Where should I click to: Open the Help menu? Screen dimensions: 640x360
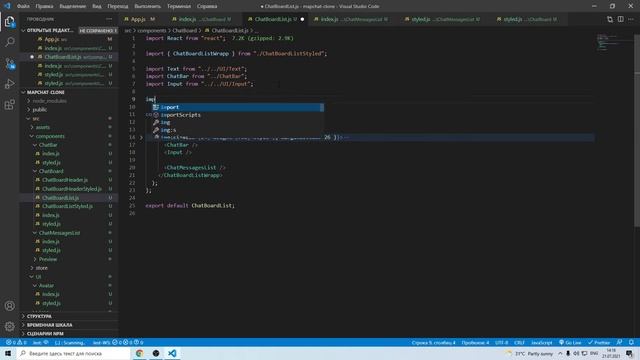(207, 6)
